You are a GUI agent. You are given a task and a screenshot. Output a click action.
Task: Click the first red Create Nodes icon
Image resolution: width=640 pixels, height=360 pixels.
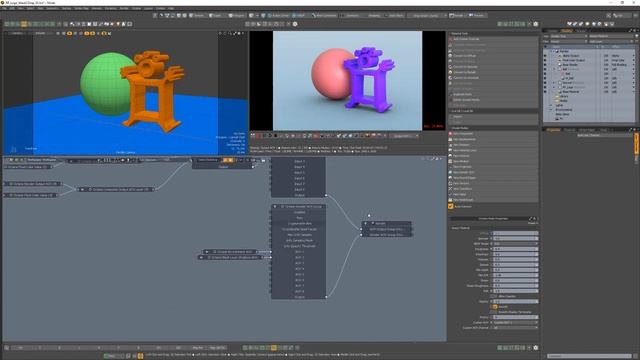tap(451, 133)
